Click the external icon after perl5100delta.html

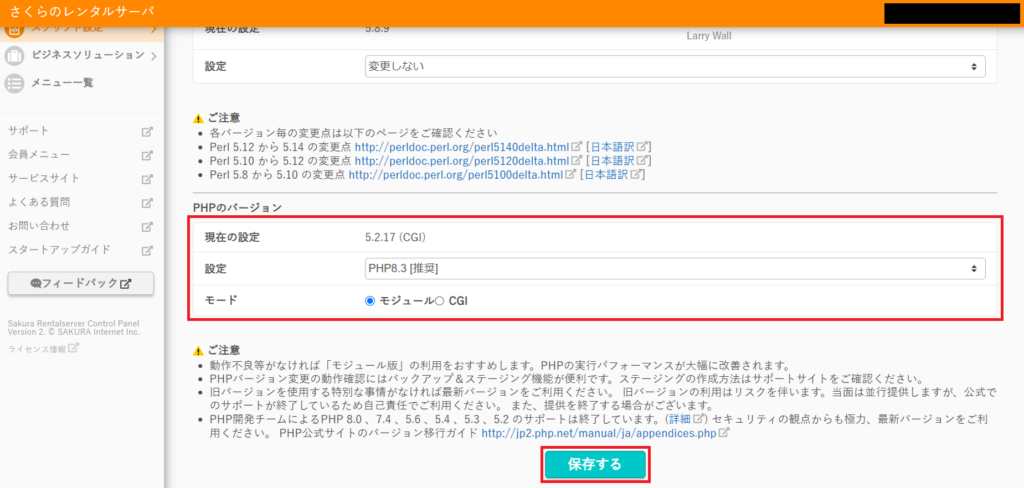click(x=569, y=174)
